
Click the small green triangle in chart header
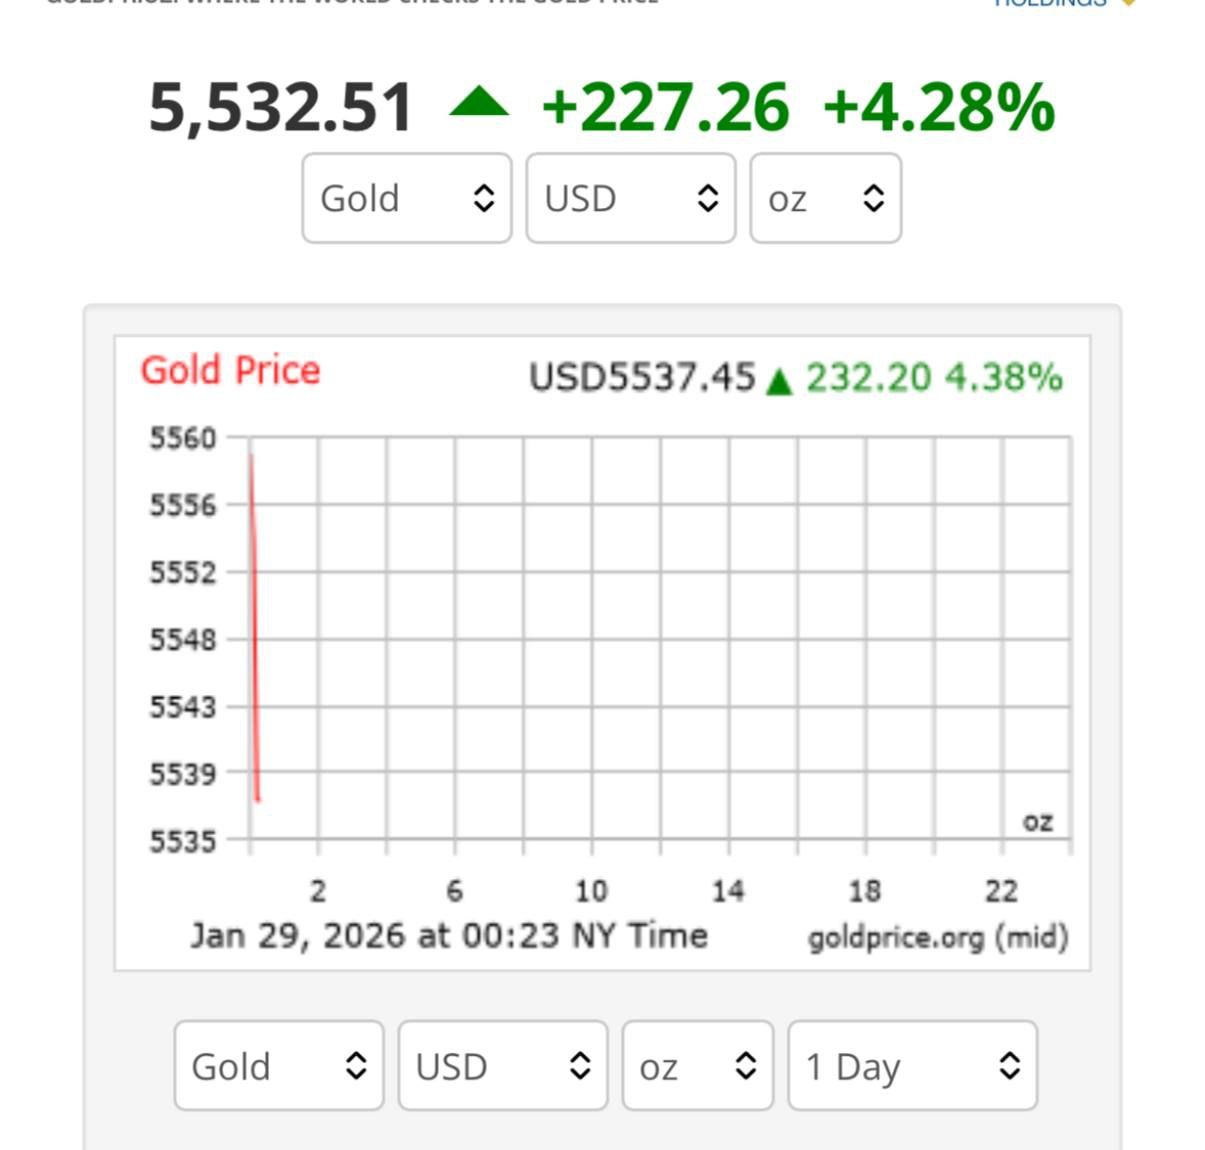coord(779,381)
